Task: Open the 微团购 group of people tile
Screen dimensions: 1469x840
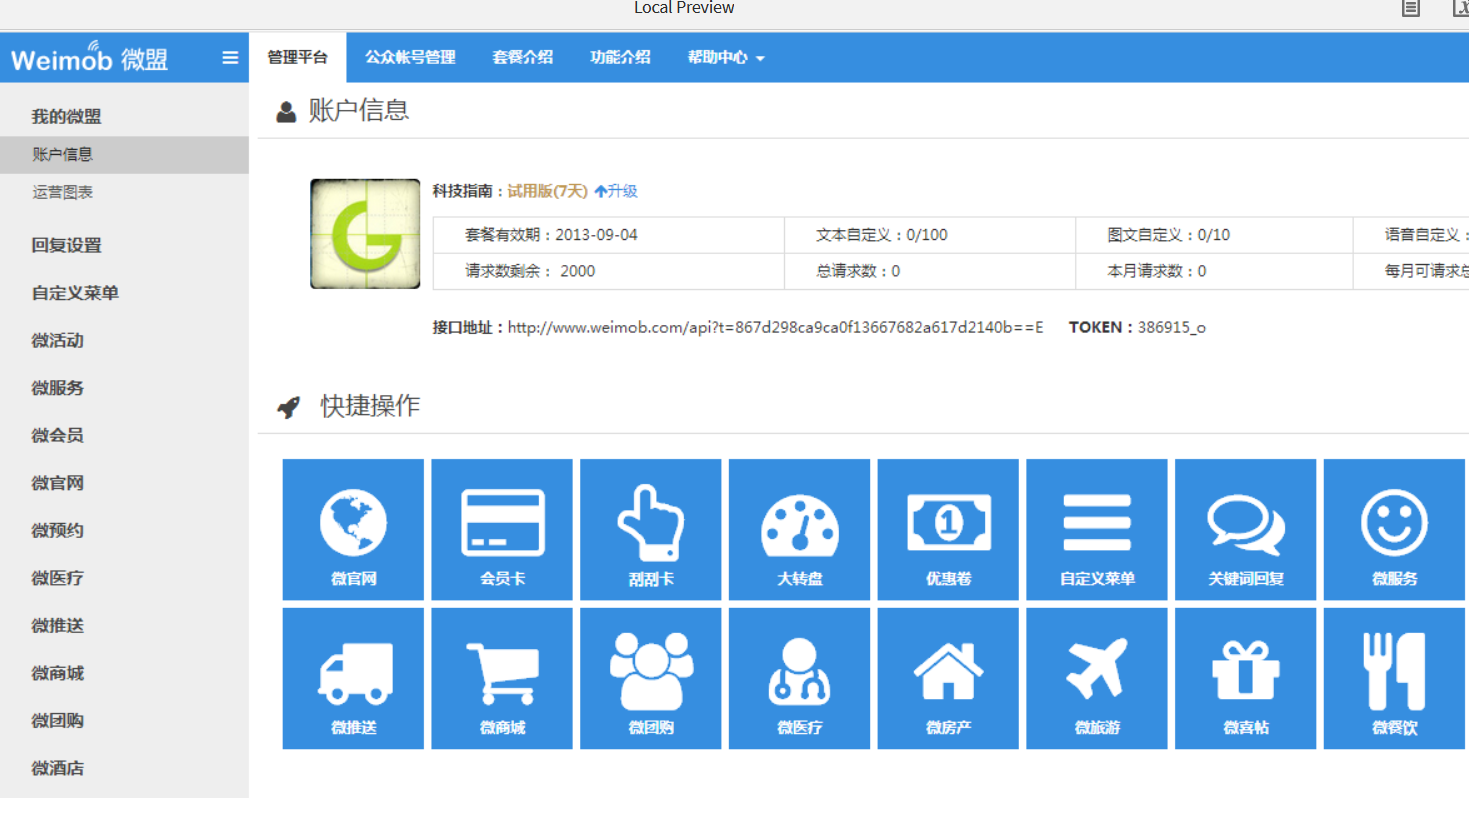Action: tap(651, 678)
